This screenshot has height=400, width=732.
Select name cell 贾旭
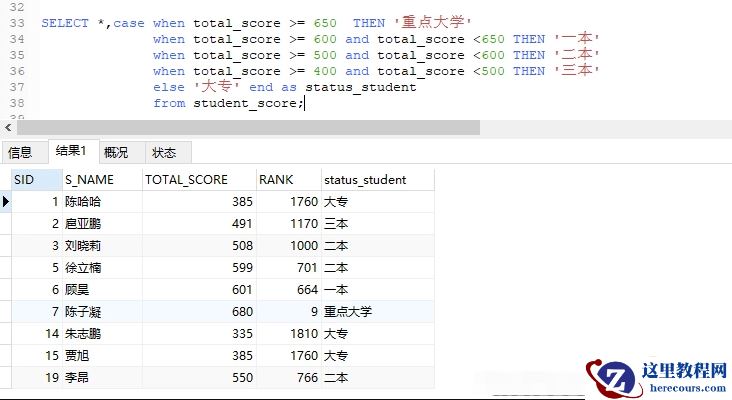pos(102,355)
